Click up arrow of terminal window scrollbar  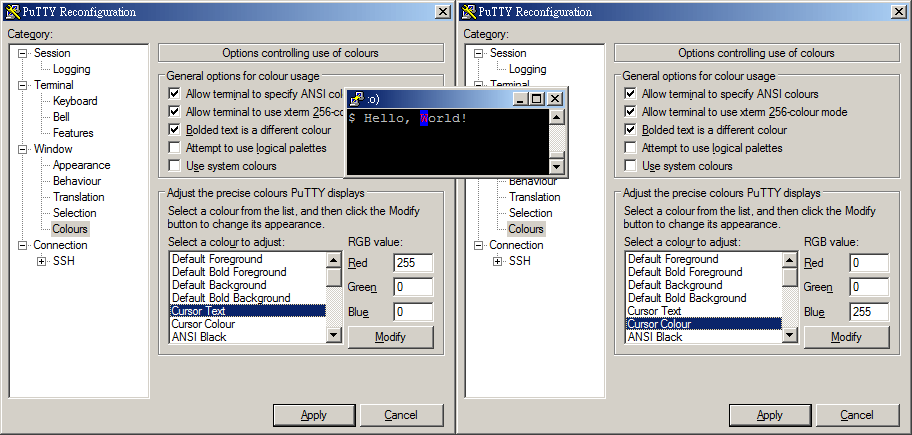557,117
